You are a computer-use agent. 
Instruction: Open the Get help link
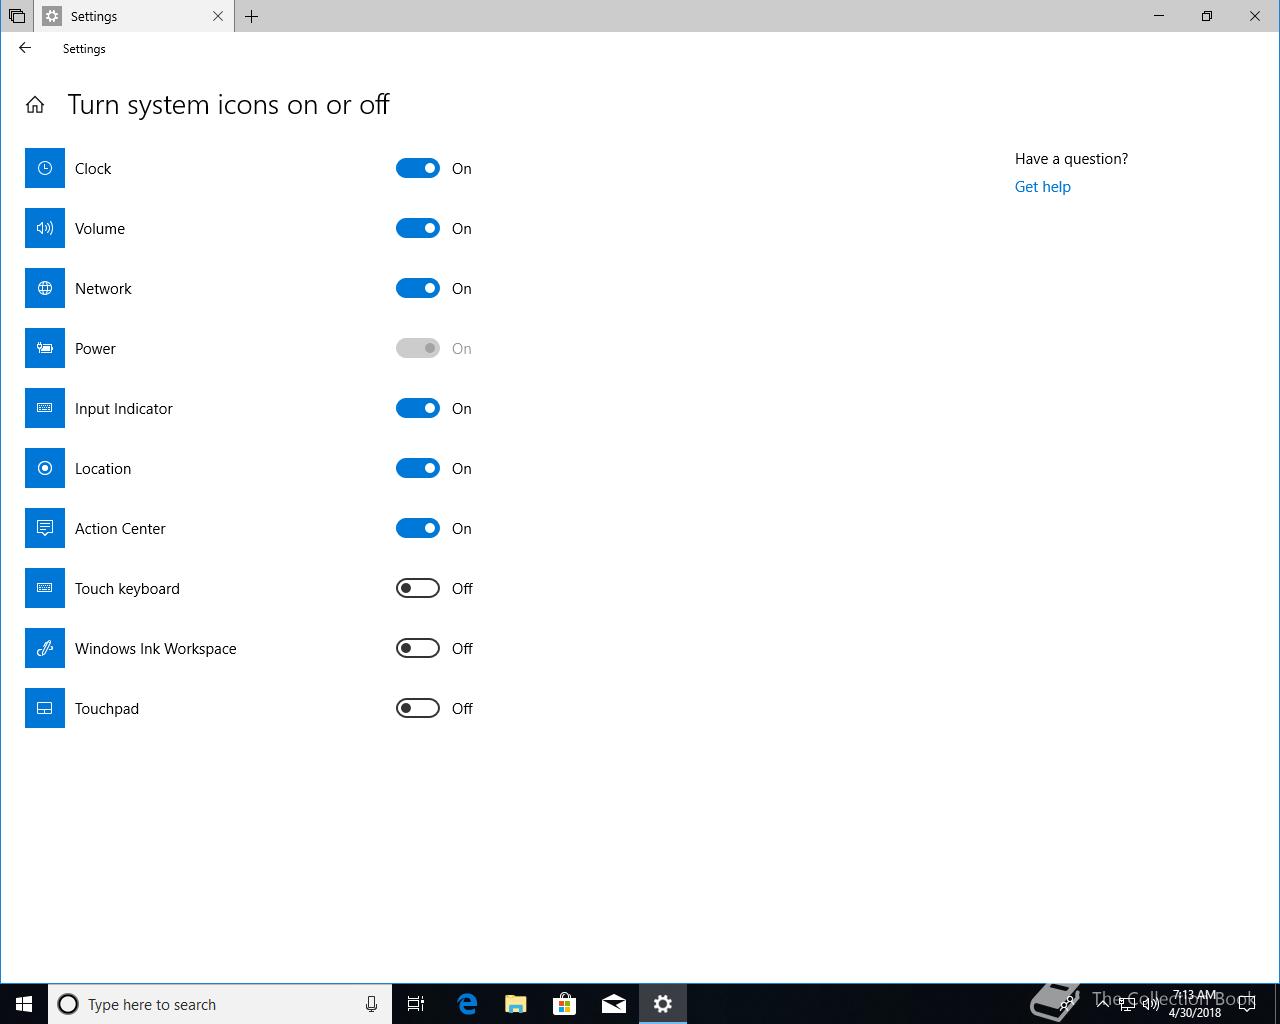click(x=1042, y=187)
